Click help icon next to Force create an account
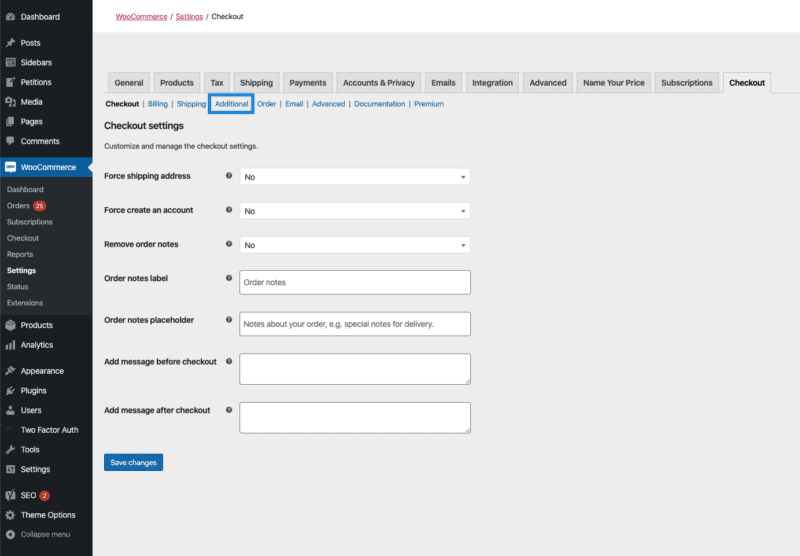Viewport: 800px width, 556px height. click(229, 210)
